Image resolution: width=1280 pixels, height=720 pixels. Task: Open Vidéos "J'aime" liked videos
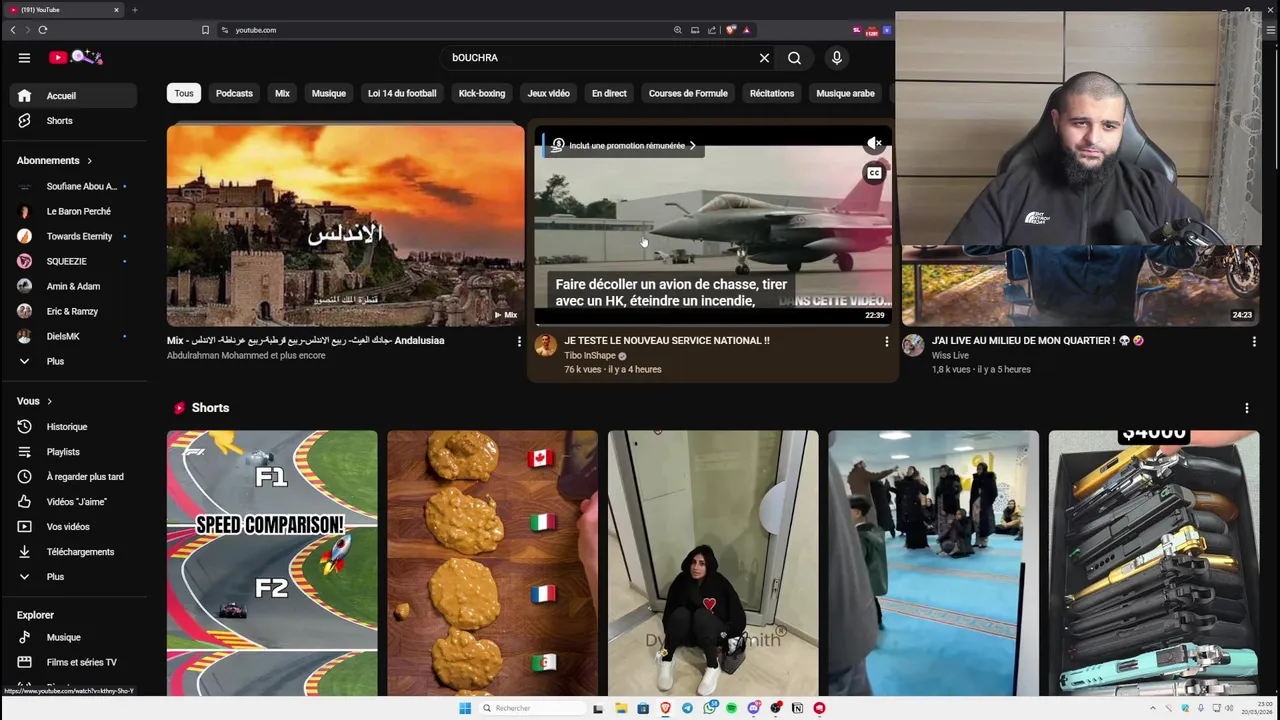point(73,502)
